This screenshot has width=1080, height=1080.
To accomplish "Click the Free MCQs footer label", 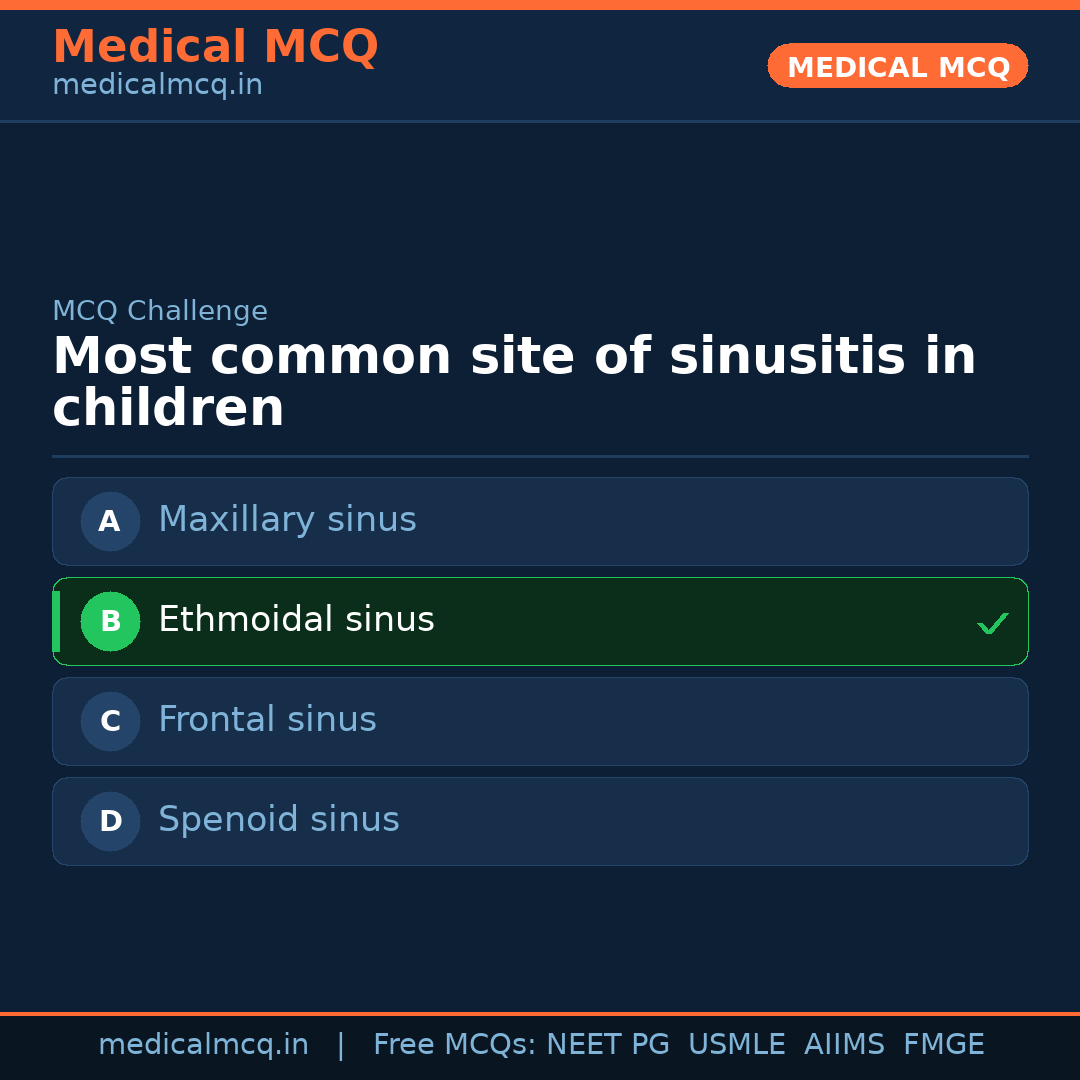I will pyautogui.click(x=455, y=1045).
